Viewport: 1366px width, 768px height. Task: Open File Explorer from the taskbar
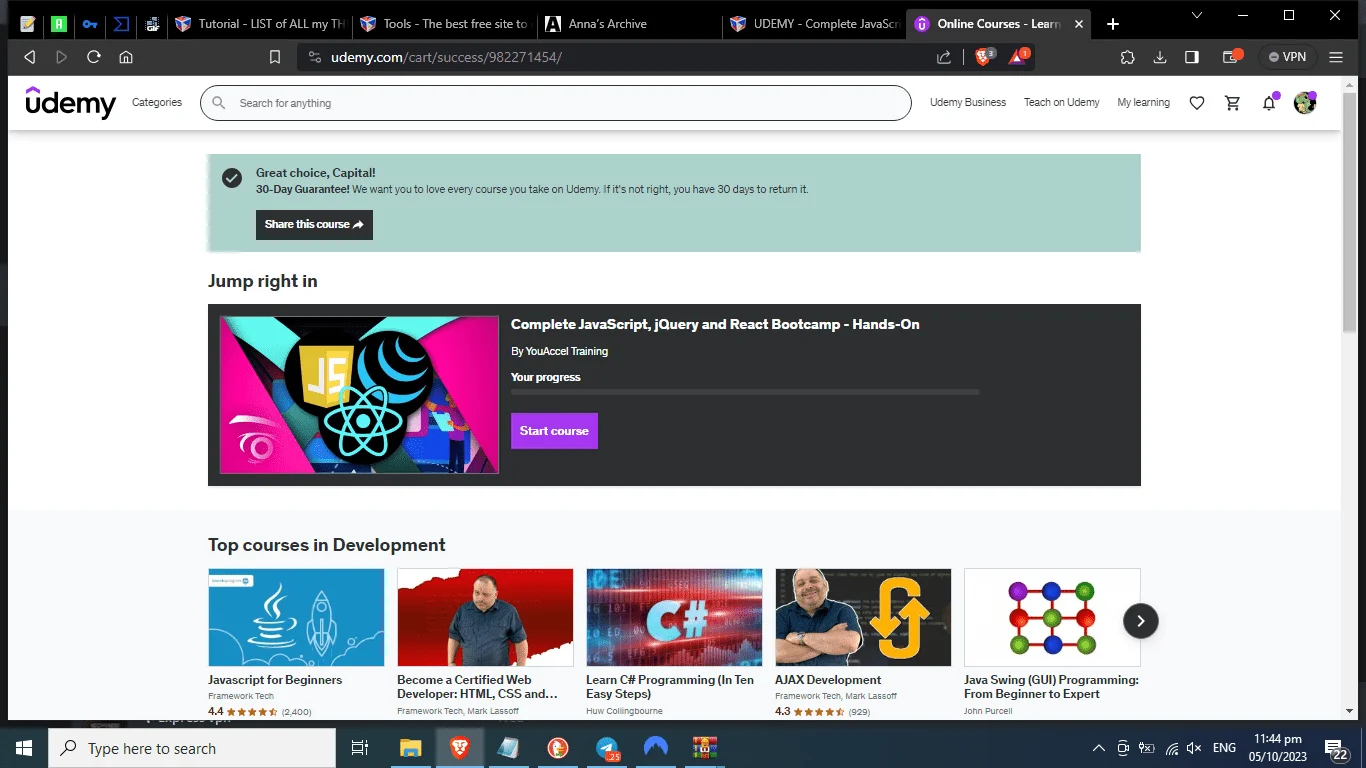(x=411, y=748)
